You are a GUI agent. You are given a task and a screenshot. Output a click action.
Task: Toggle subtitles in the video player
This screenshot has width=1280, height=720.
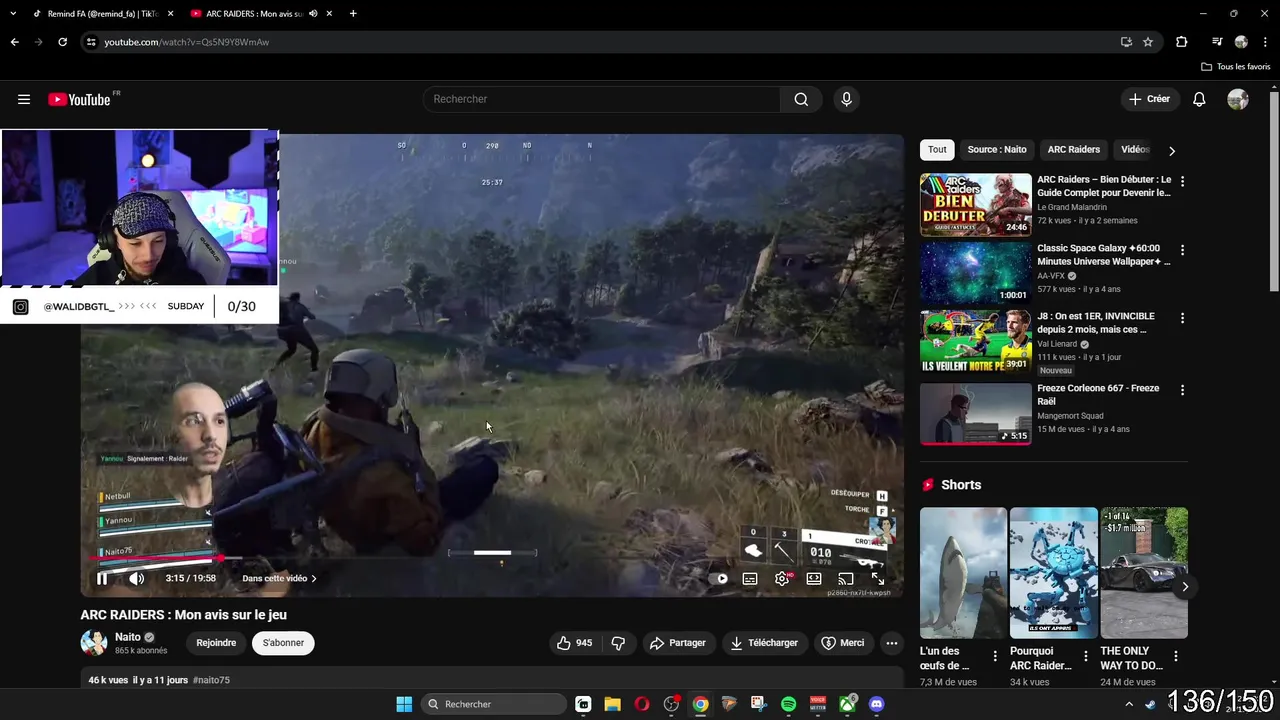coord(750,578)
